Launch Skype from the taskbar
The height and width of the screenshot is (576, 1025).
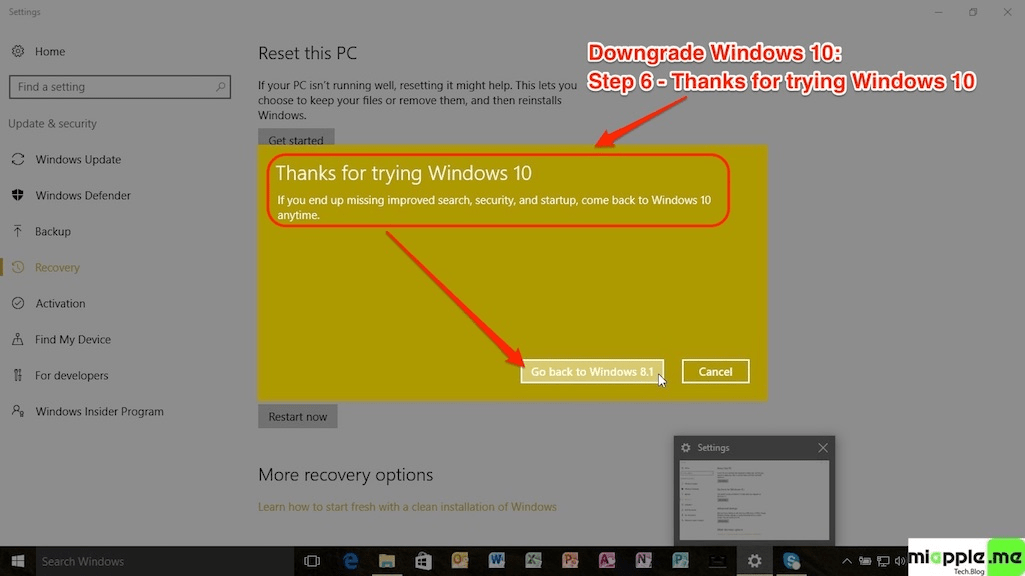coord(793,561)
